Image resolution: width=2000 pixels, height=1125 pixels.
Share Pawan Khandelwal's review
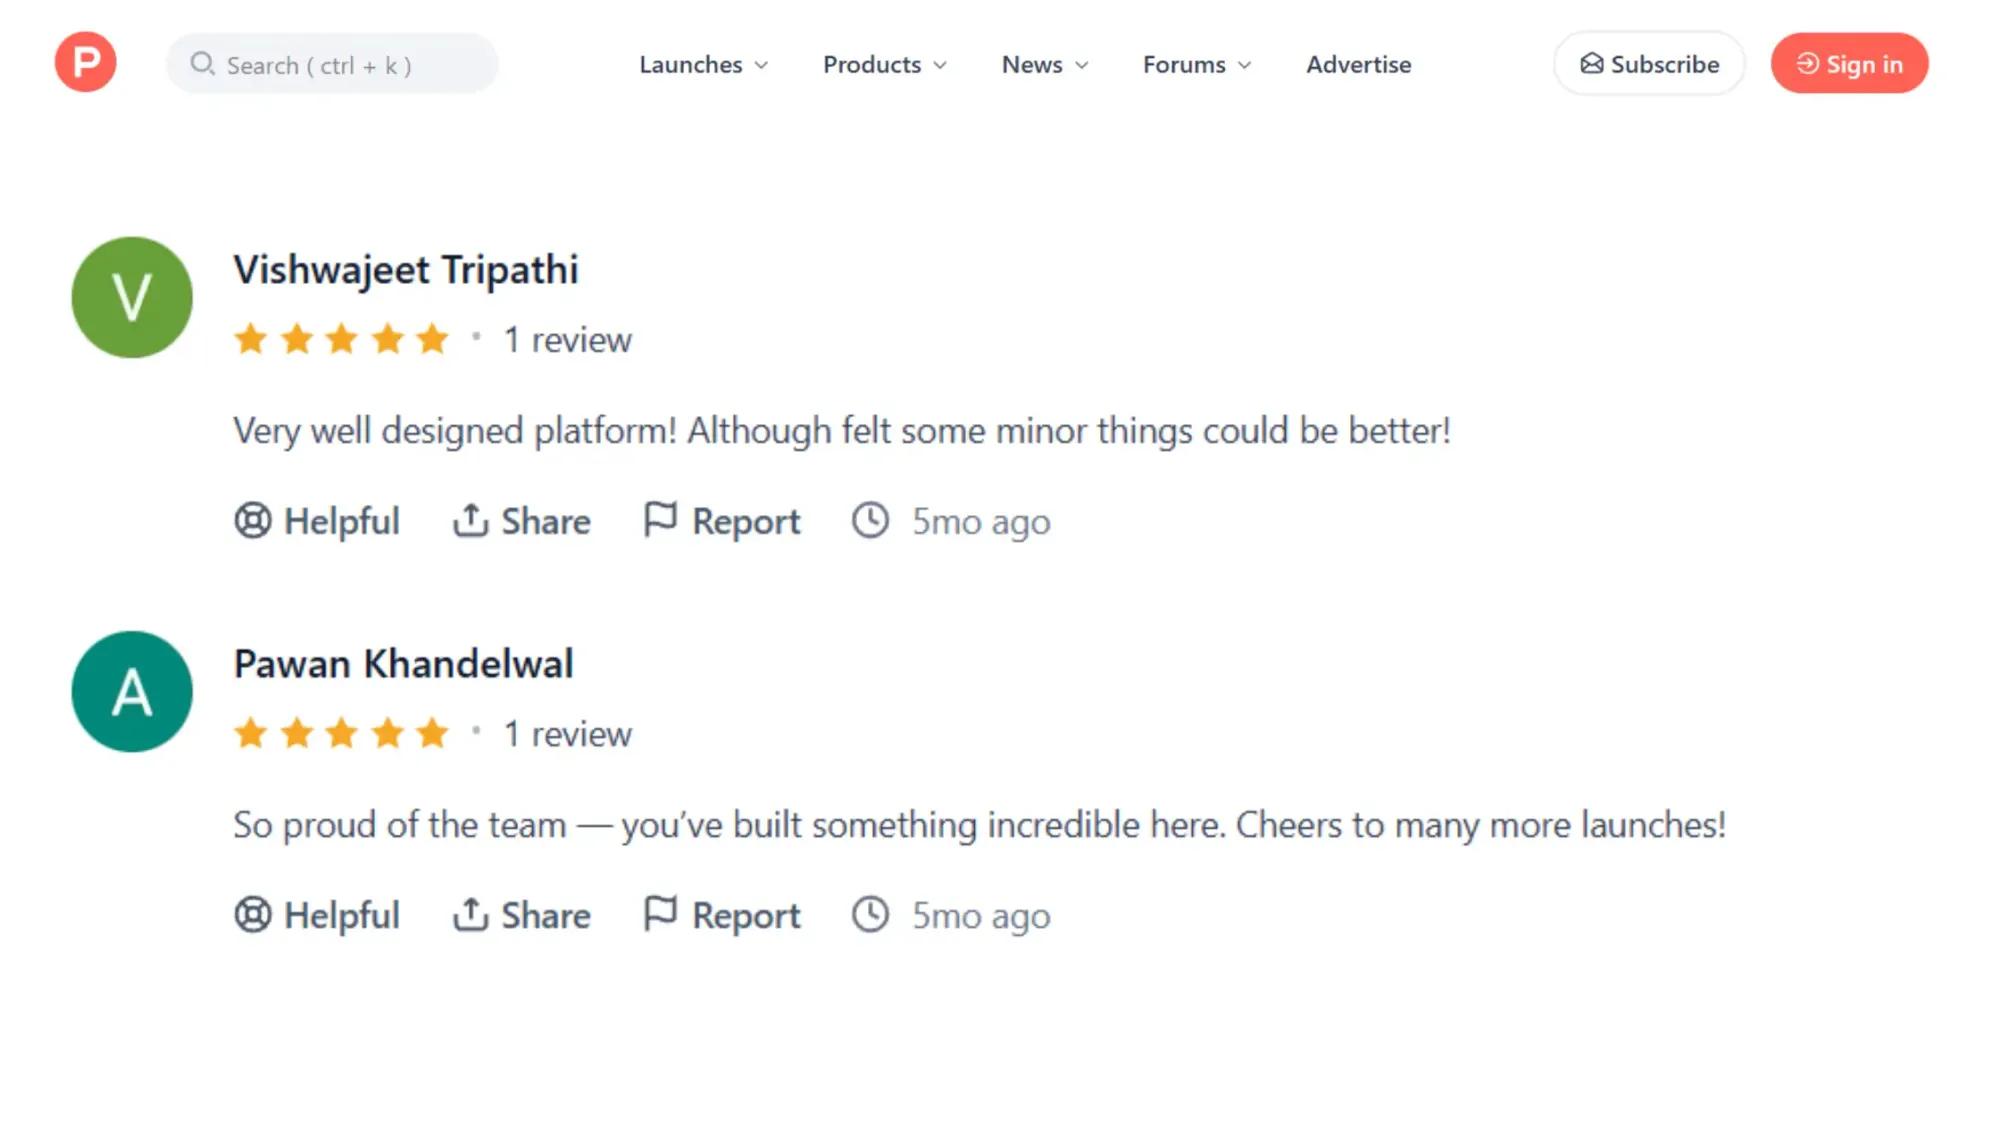coord(521,915)
